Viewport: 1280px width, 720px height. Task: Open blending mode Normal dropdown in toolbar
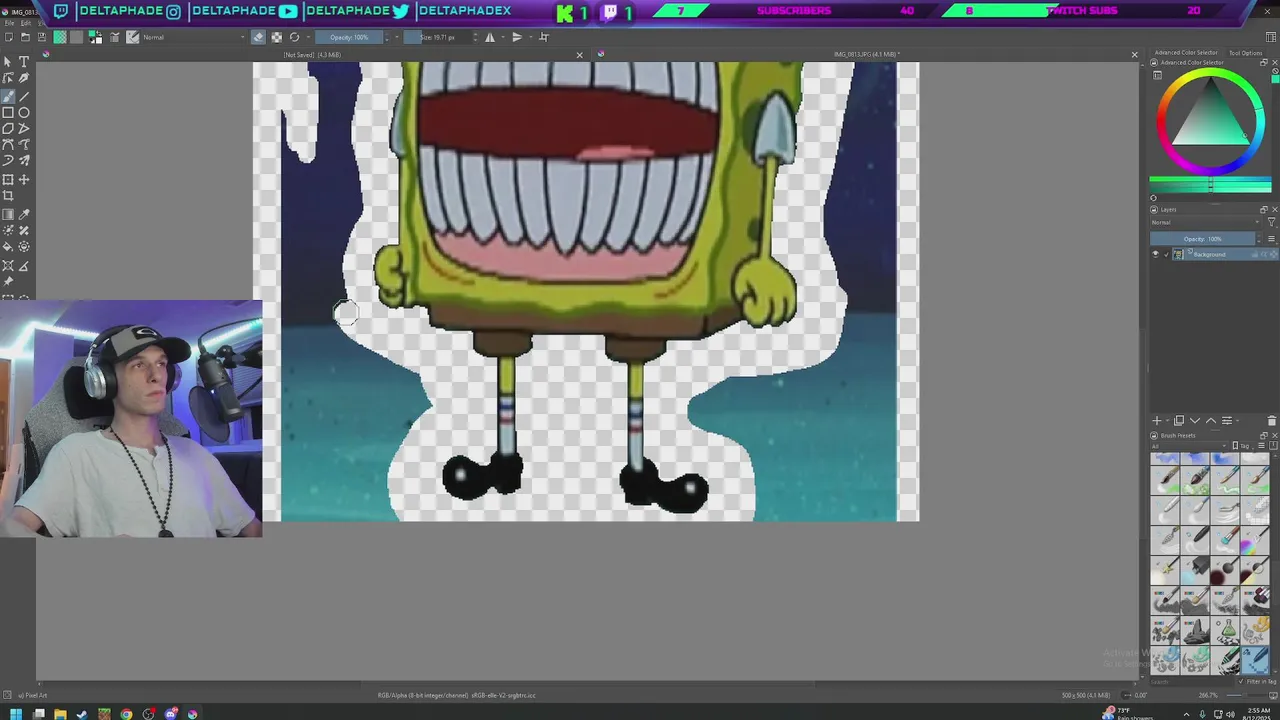click(195, 37)
